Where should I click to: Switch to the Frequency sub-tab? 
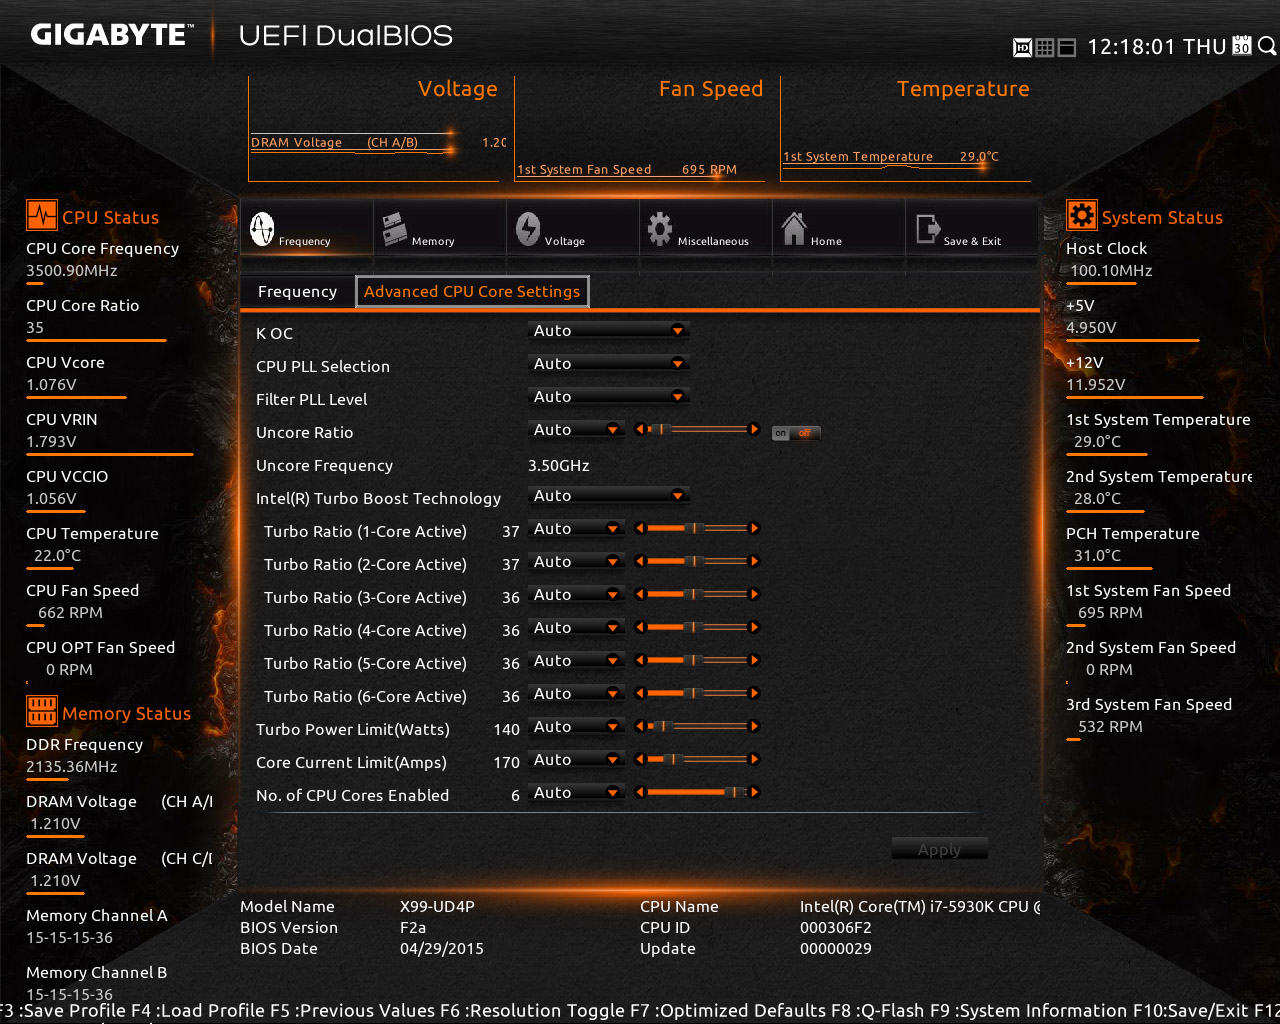pos(297,292)
